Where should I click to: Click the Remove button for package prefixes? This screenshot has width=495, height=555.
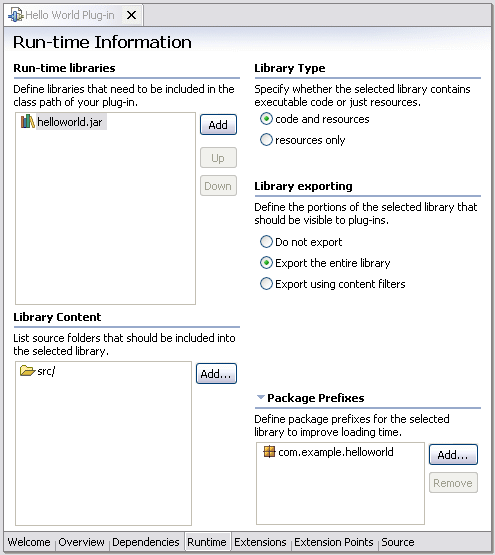coord(453,482)
